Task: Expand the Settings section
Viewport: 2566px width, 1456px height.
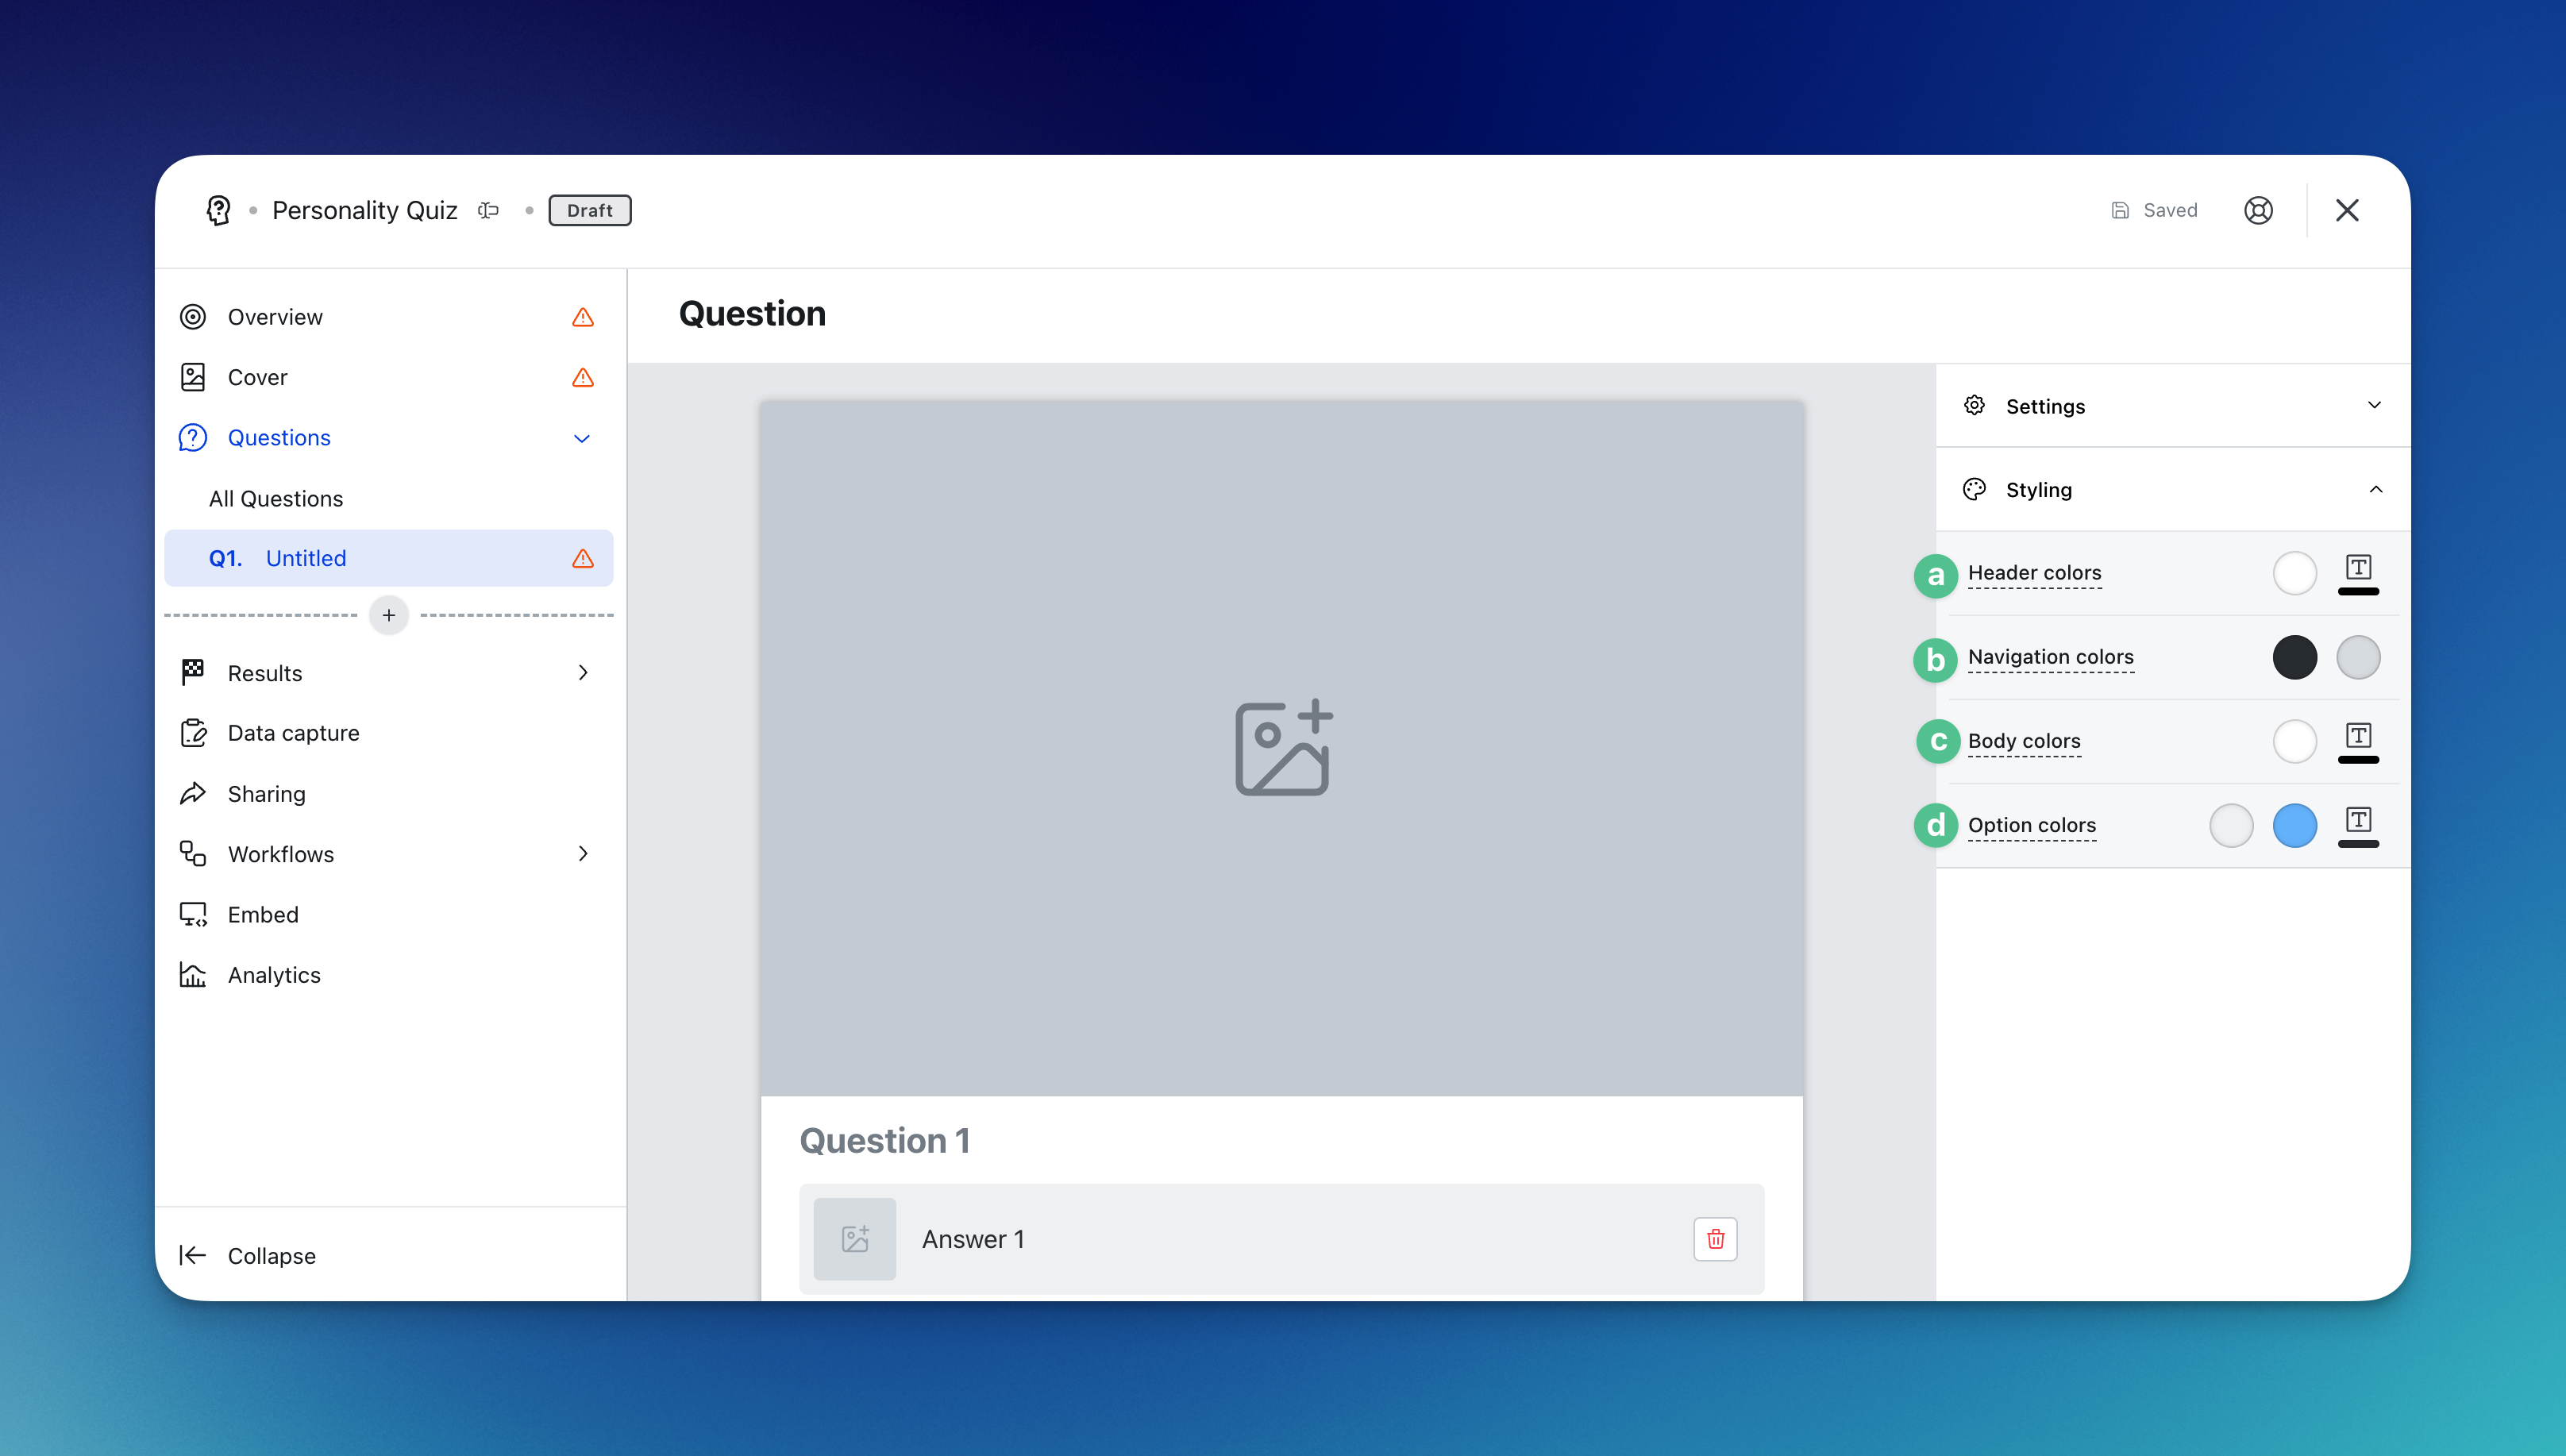Action: click(2373, 406)
